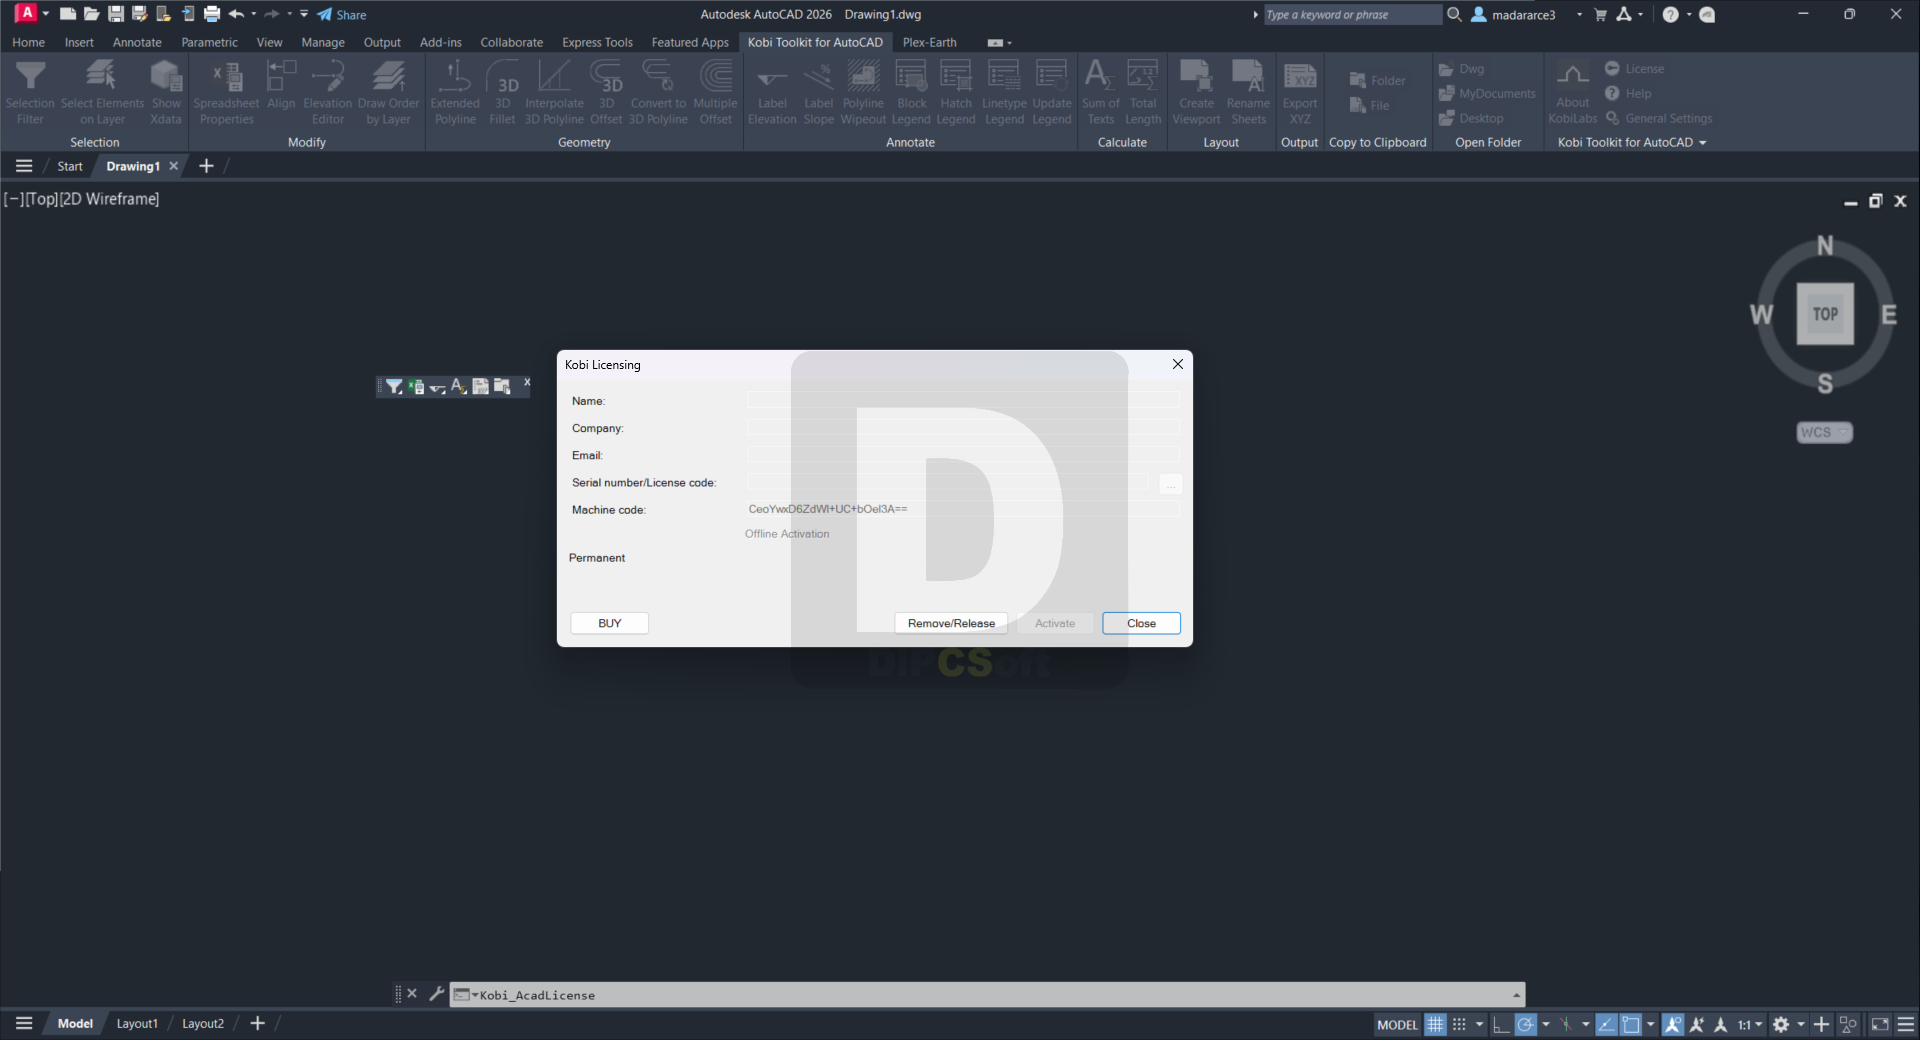Image resolution: width=1920 pixels, height=1040 pixels.
Task: Click the Sum of Texts tool
Action: [1100, 92]
